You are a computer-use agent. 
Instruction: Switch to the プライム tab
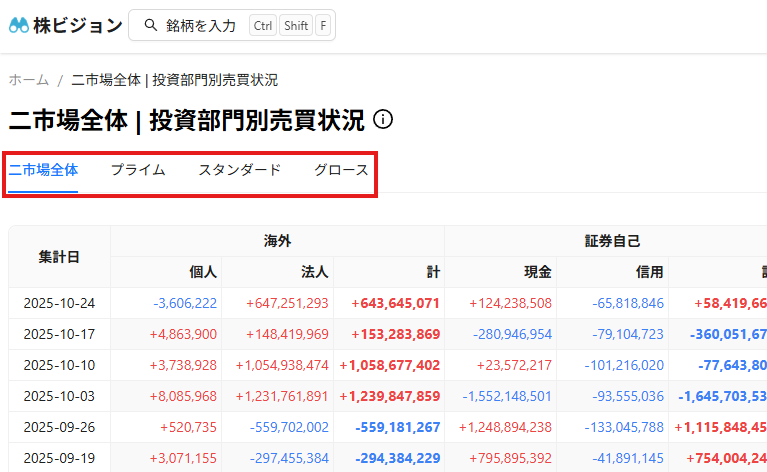[138, 170]
